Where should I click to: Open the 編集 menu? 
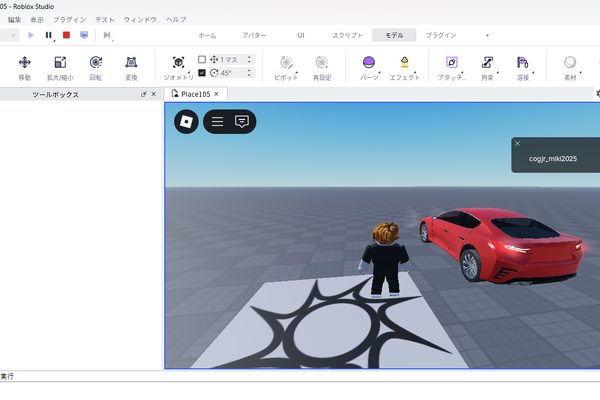coord(14,20)
